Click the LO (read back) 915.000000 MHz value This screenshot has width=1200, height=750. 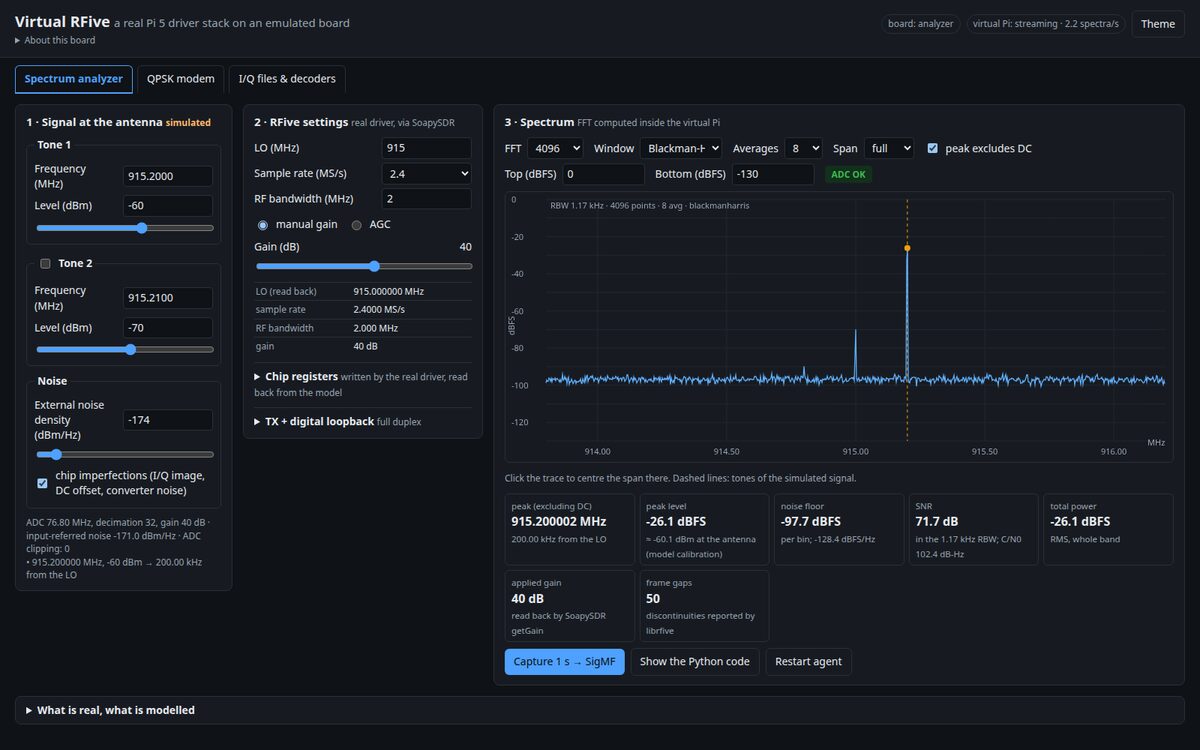coord(388,291)
